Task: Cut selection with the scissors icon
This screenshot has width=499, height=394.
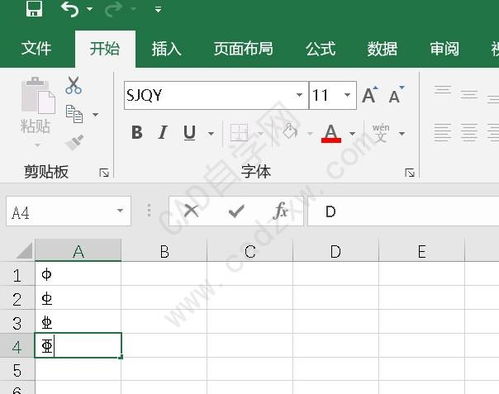Action: [74, 85]
